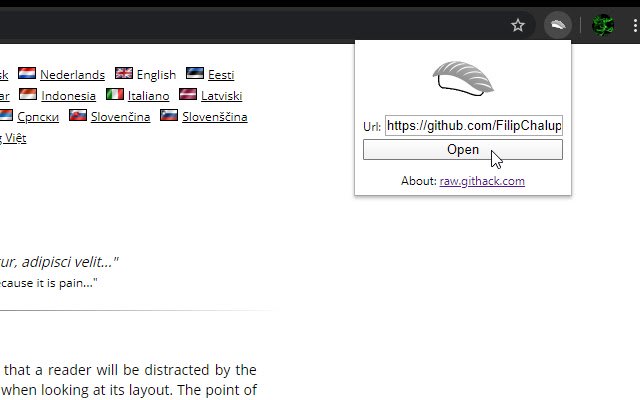Click the Việt language link
The width and height of the screenshot is (640, 400).
(13, 138)
